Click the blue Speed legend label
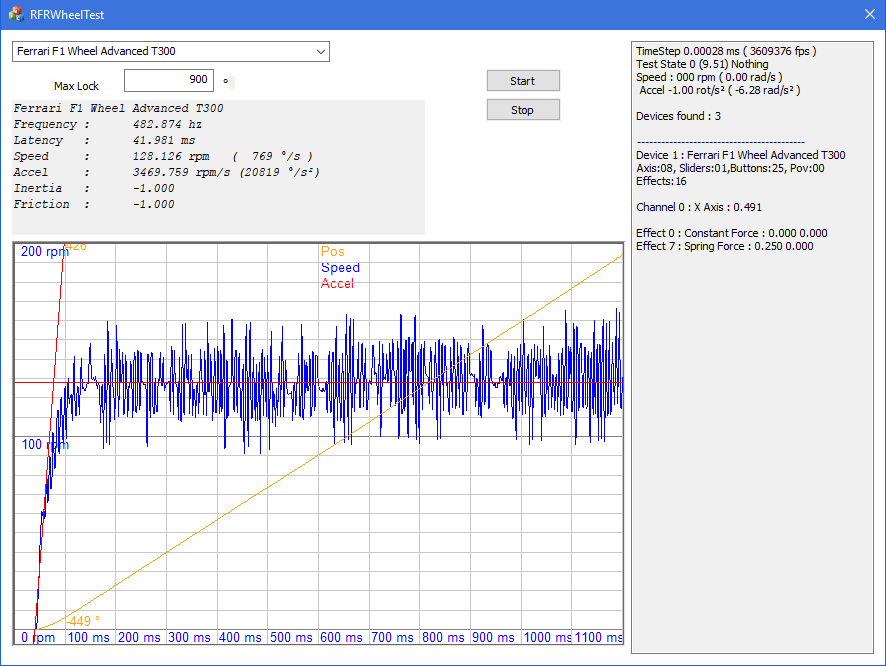886x666 pixels. 340,268
